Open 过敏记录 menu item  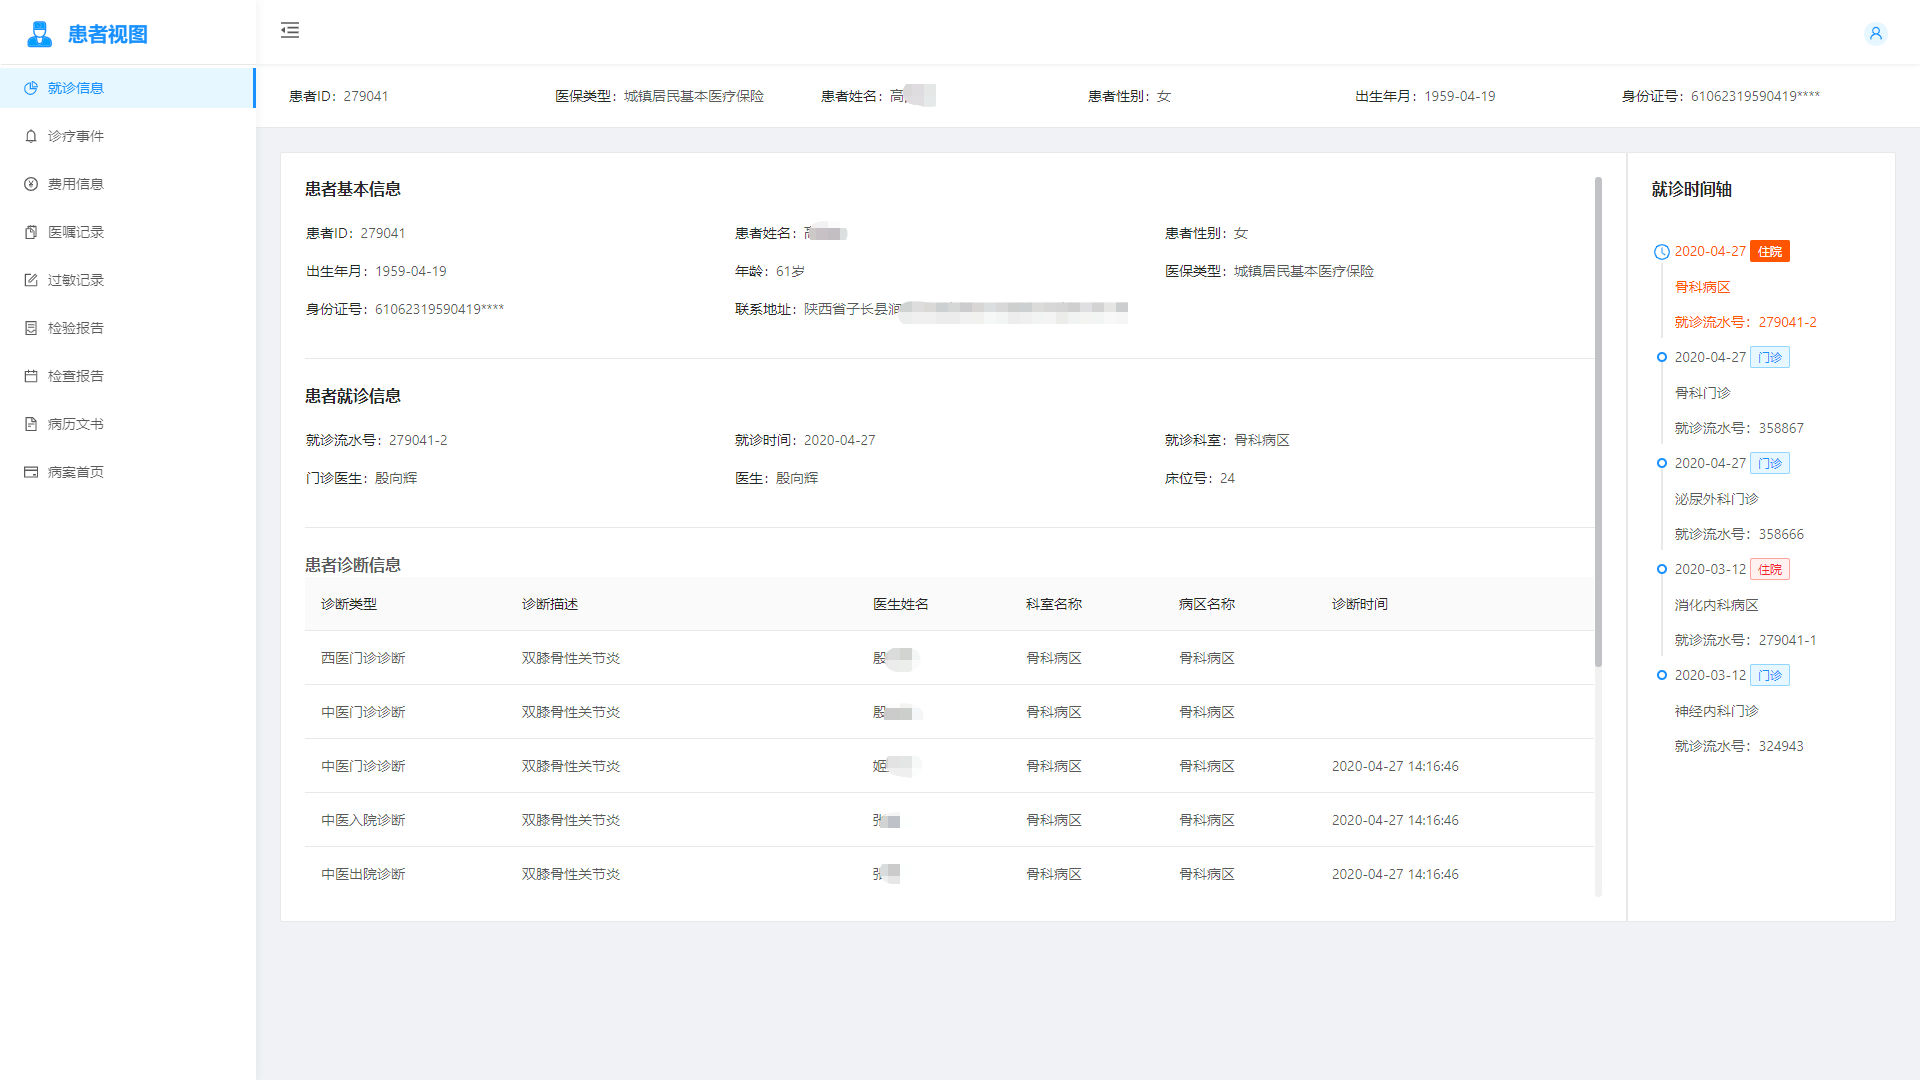pos(127,280)
